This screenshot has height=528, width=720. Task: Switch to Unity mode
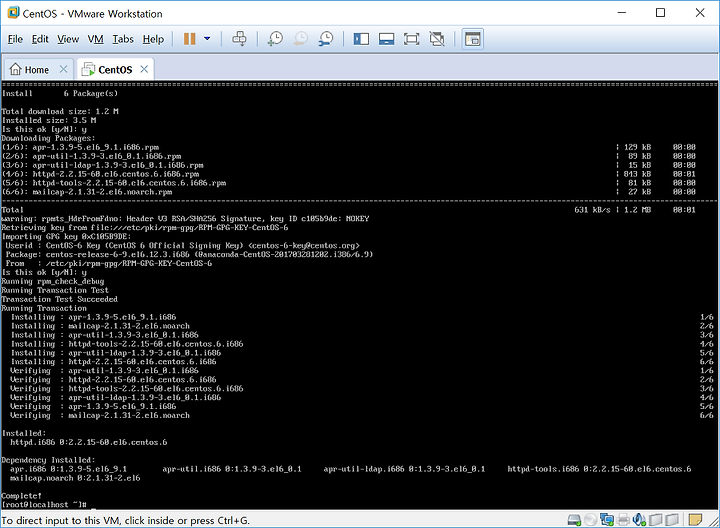point(437,39)
